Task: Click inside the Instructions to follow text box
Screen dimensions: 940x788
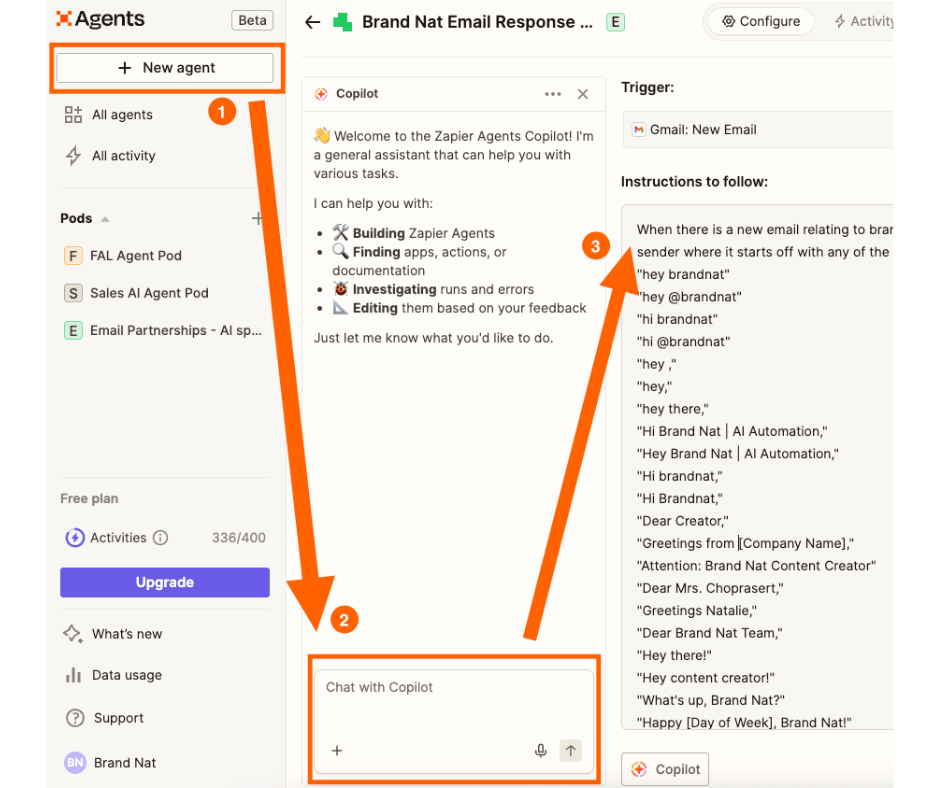Action: 758,467
